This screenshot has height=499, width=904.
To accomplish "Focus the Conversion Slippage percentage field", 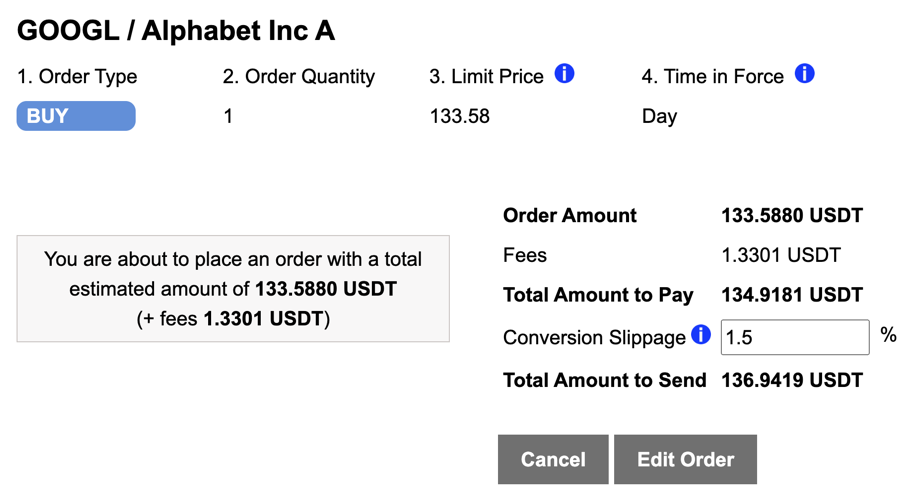I will [794, 337].
